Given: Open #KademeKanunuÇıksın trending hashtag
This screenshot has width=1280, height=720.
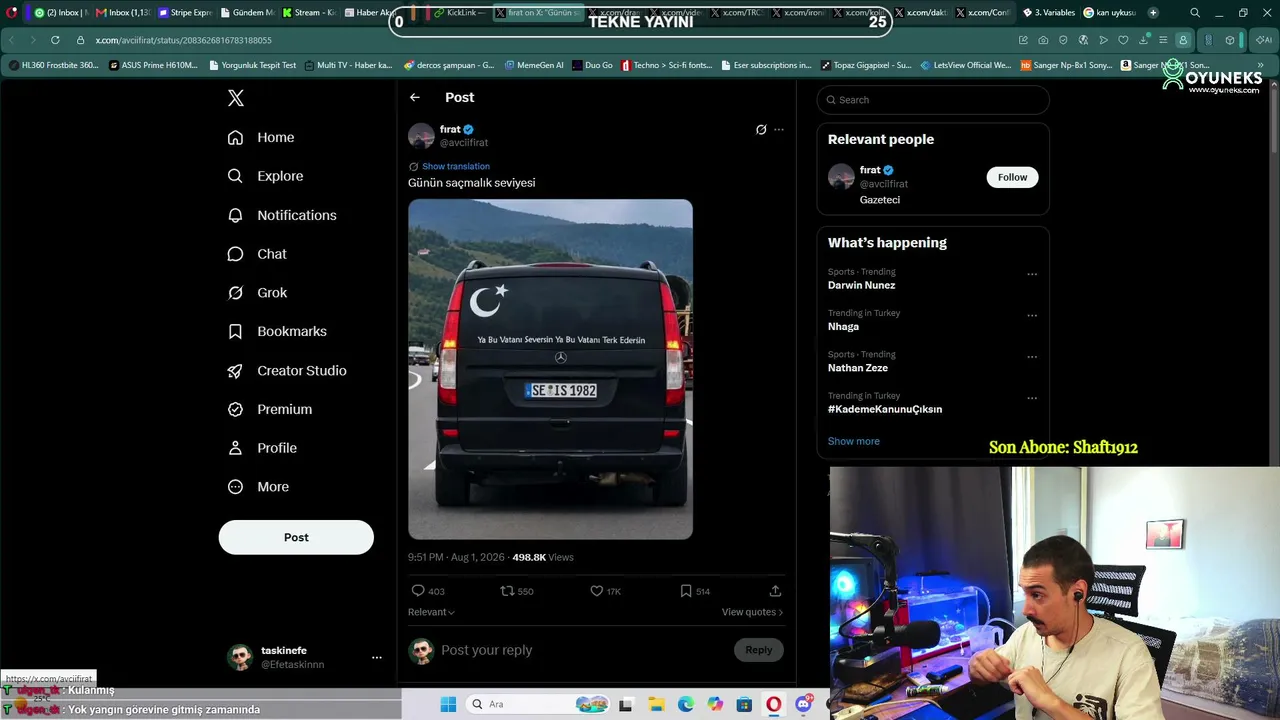Looking at the screenshot, I should click(x=885, y=409).
